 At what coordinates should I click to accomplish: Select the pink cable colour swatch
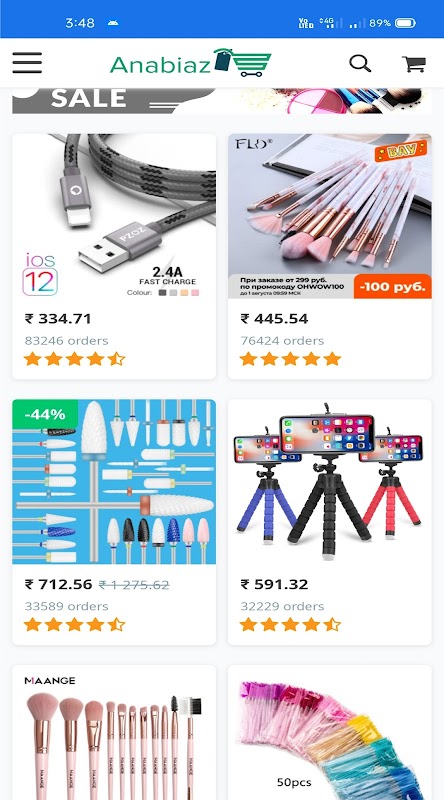pyautogui.click(x=195, y=293)
